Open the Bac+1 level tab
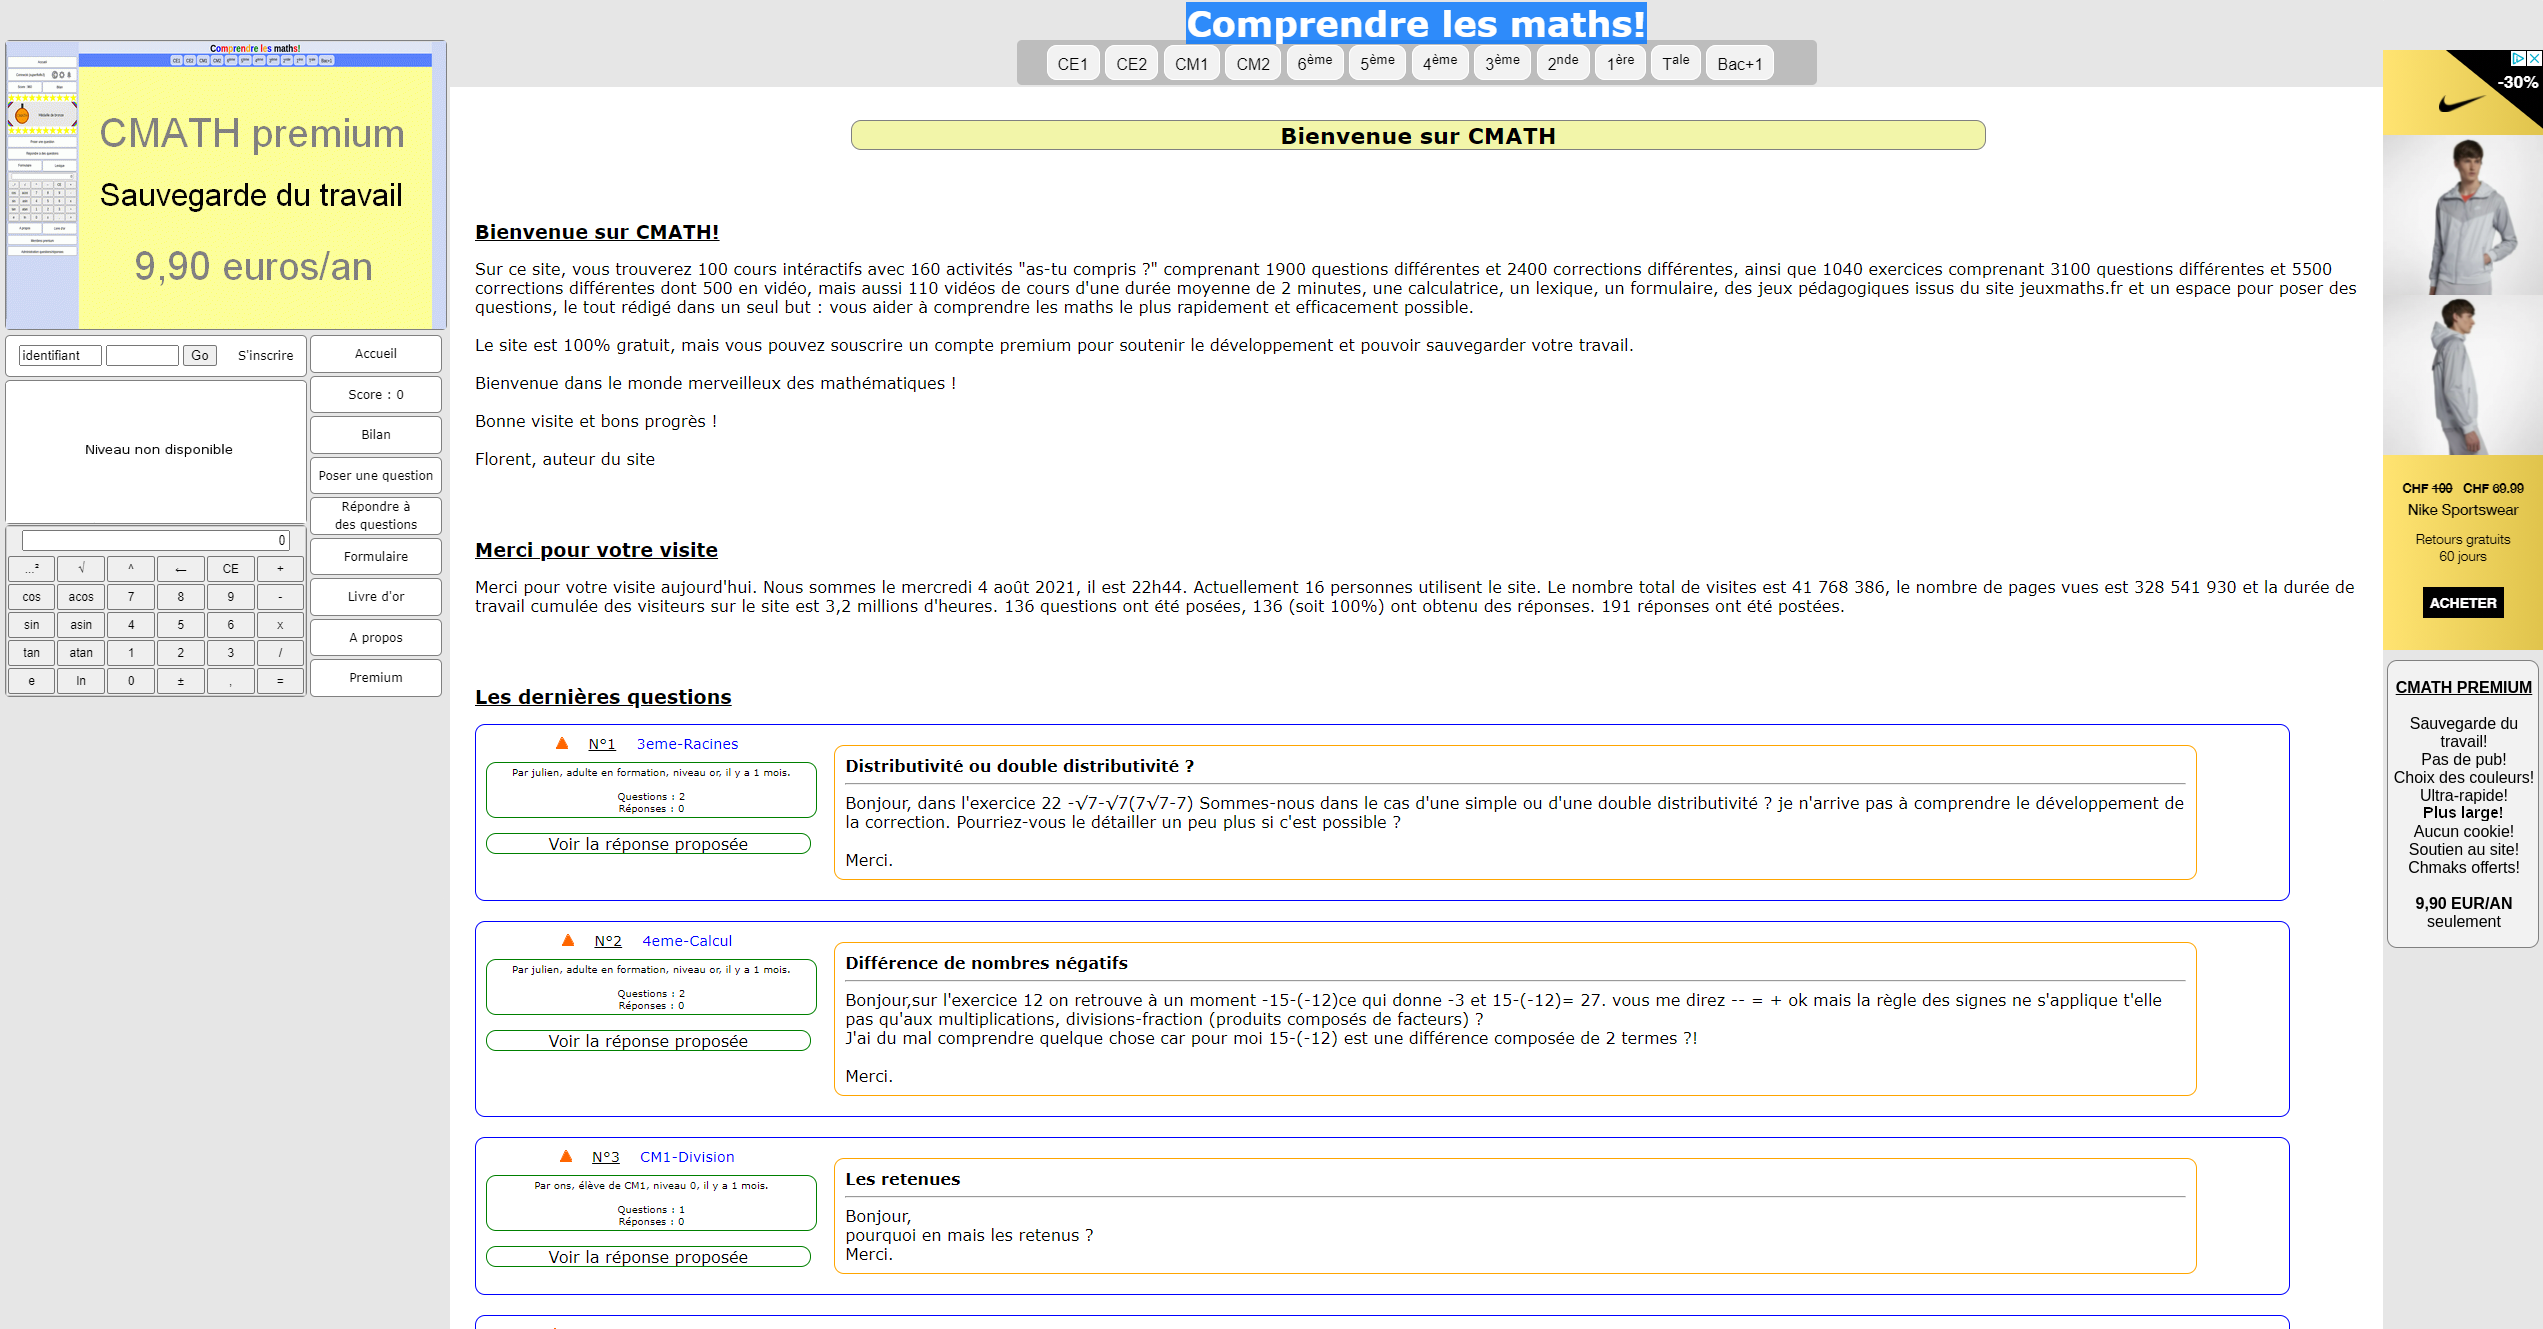The height and width of the screenshot is (1329, 2543). pos(1739,64)
